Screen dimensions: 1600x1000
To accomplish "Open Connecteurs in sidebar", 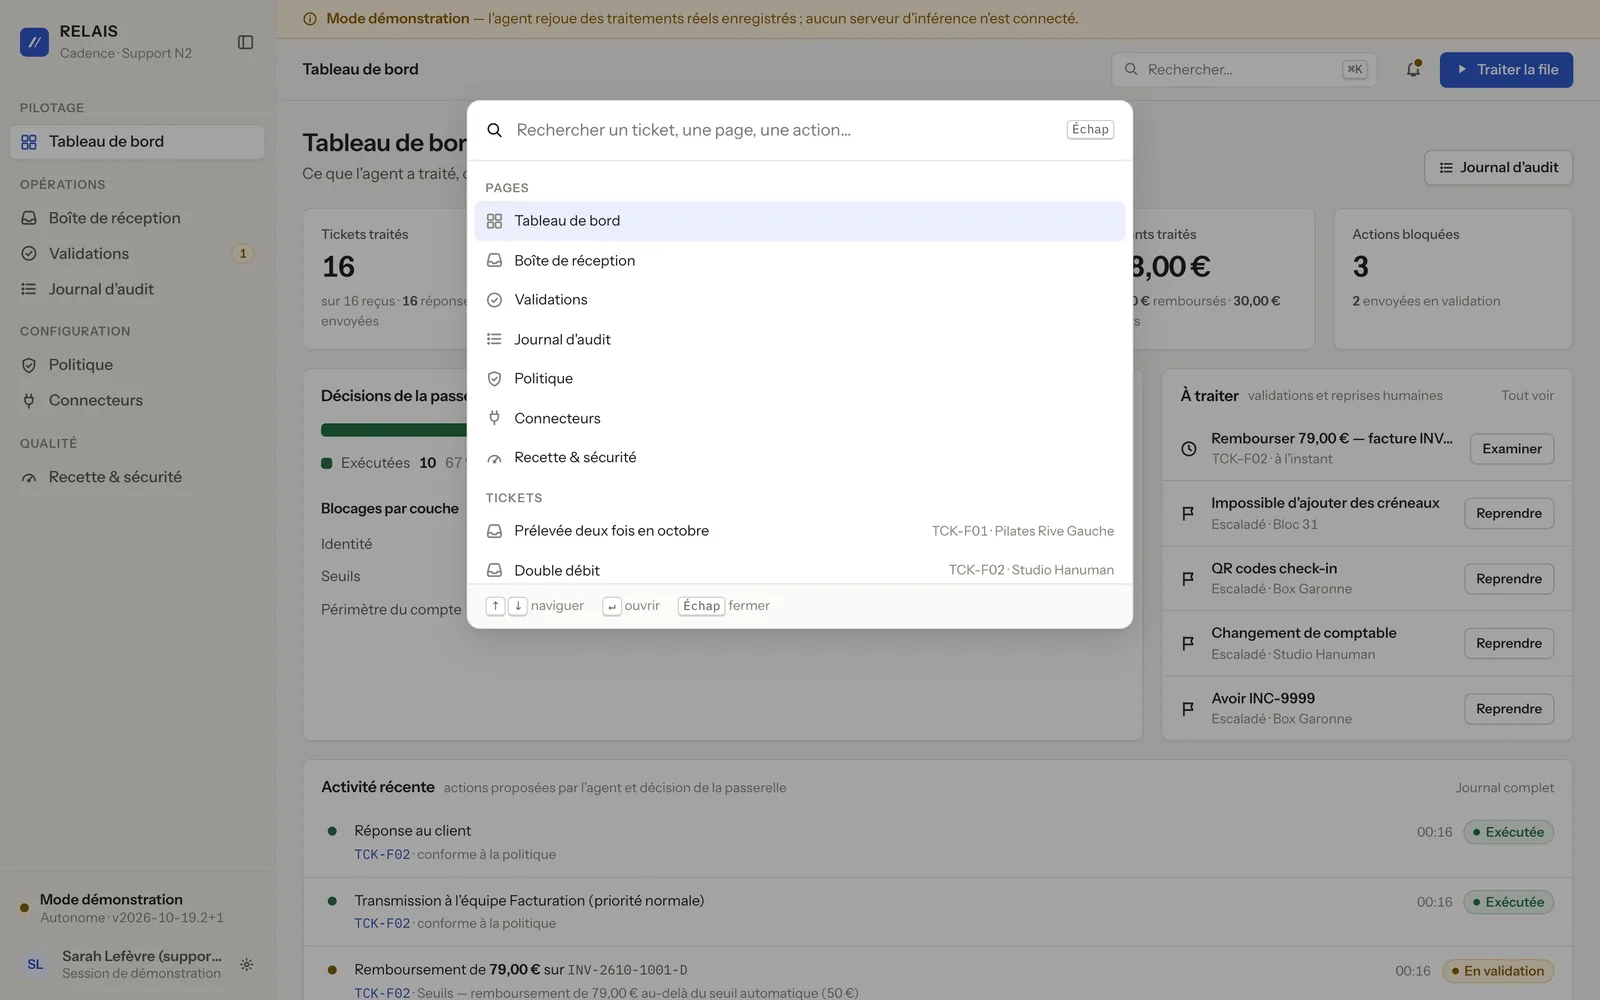I will (x=137, y=401).
